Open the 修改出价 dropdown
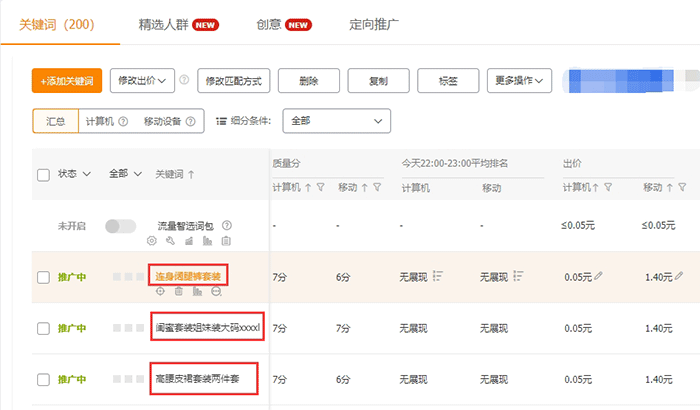 143,80
